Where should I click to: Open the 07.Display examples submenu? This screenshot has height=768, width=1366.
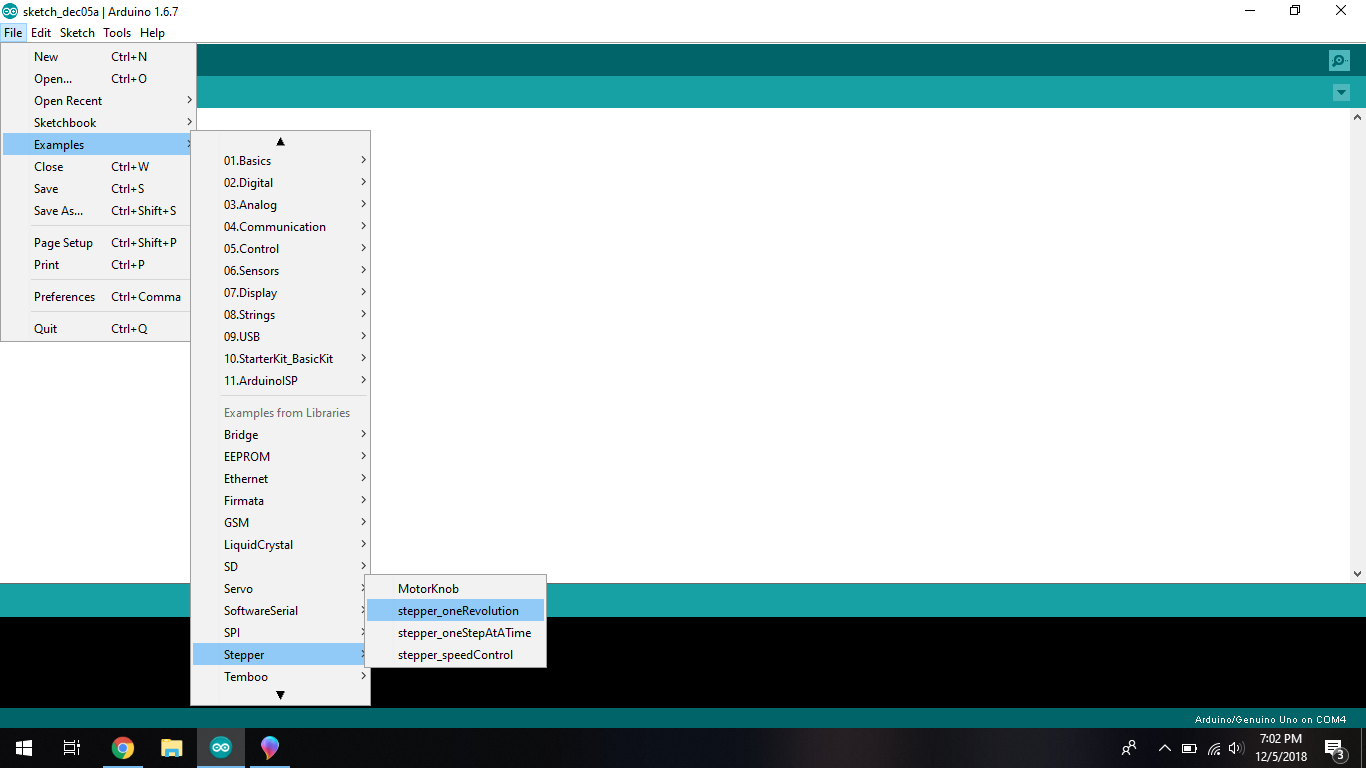[x=280, y=293]
